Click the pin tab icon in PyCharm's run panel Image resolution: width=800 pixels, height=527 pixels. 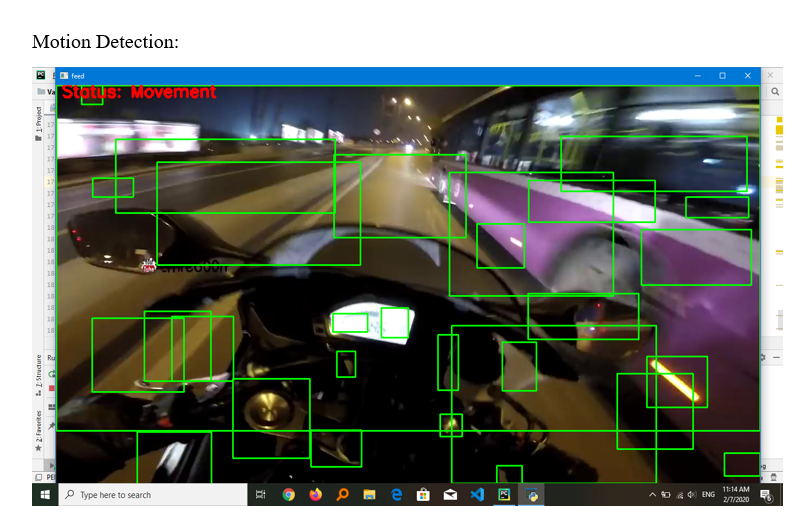tap(52, 425)
